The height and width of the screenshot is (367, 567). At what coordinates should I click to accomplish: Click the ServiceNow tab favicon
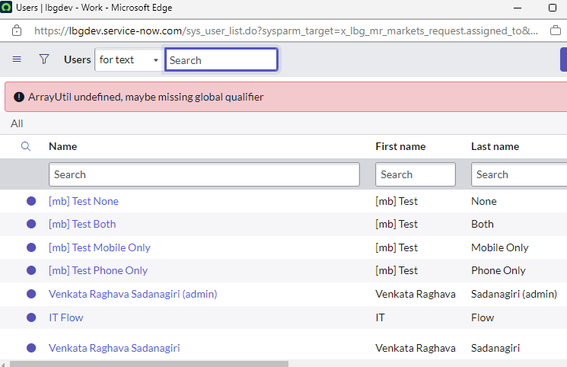tap(6, 7)
